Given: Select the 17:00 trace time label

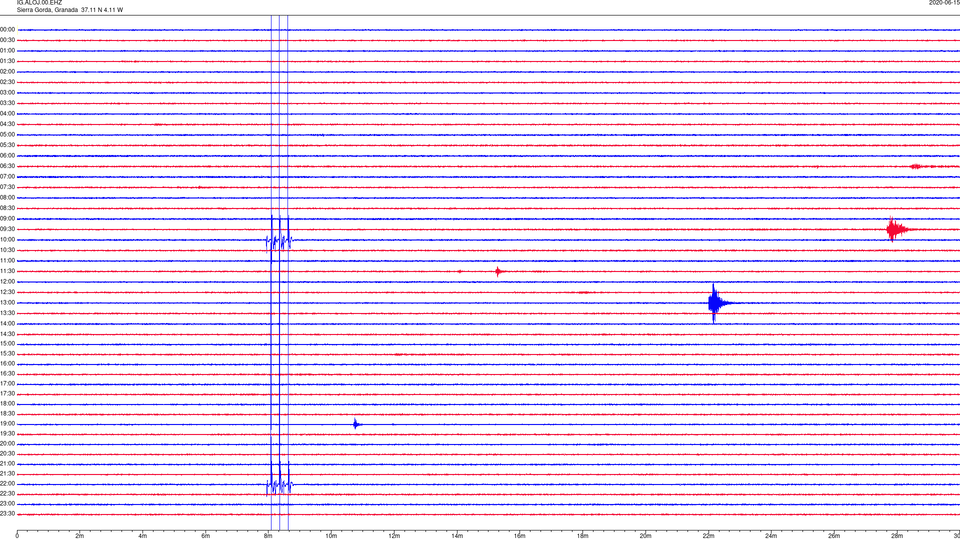Looking at the screenshot, I should click(7, 384).
